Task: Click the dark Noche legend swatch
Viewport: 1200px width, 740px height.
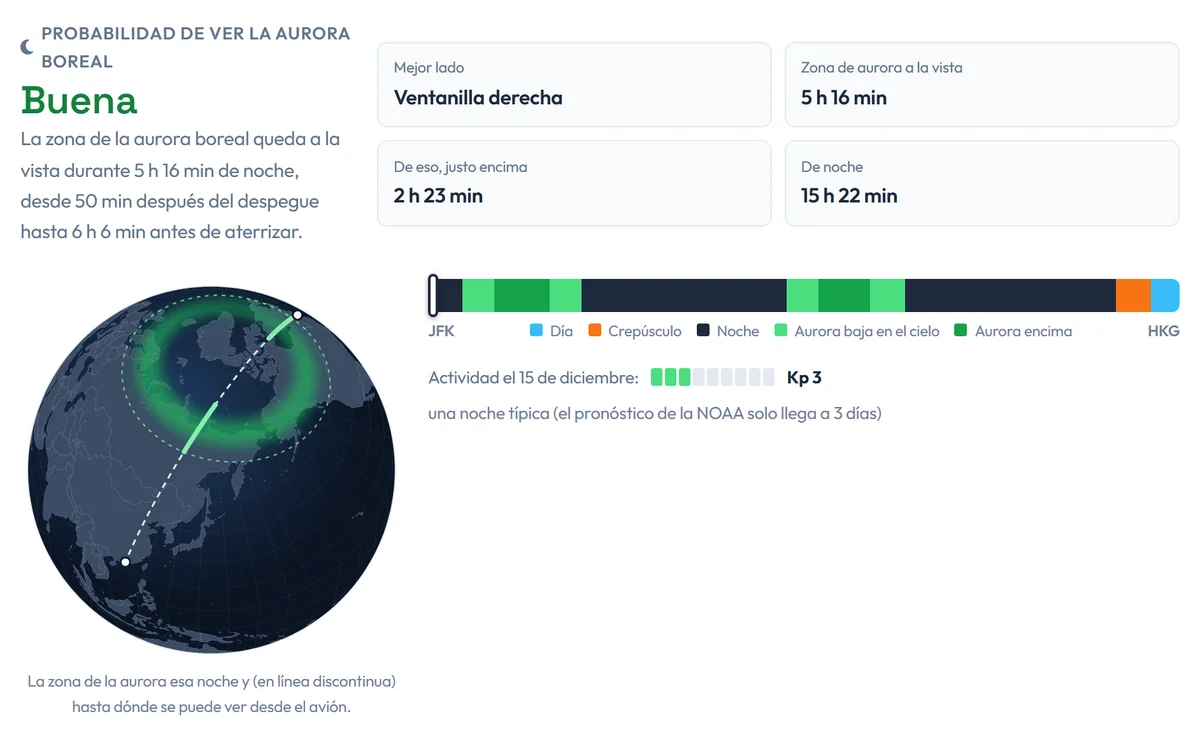Action: [x=703, y=331]
